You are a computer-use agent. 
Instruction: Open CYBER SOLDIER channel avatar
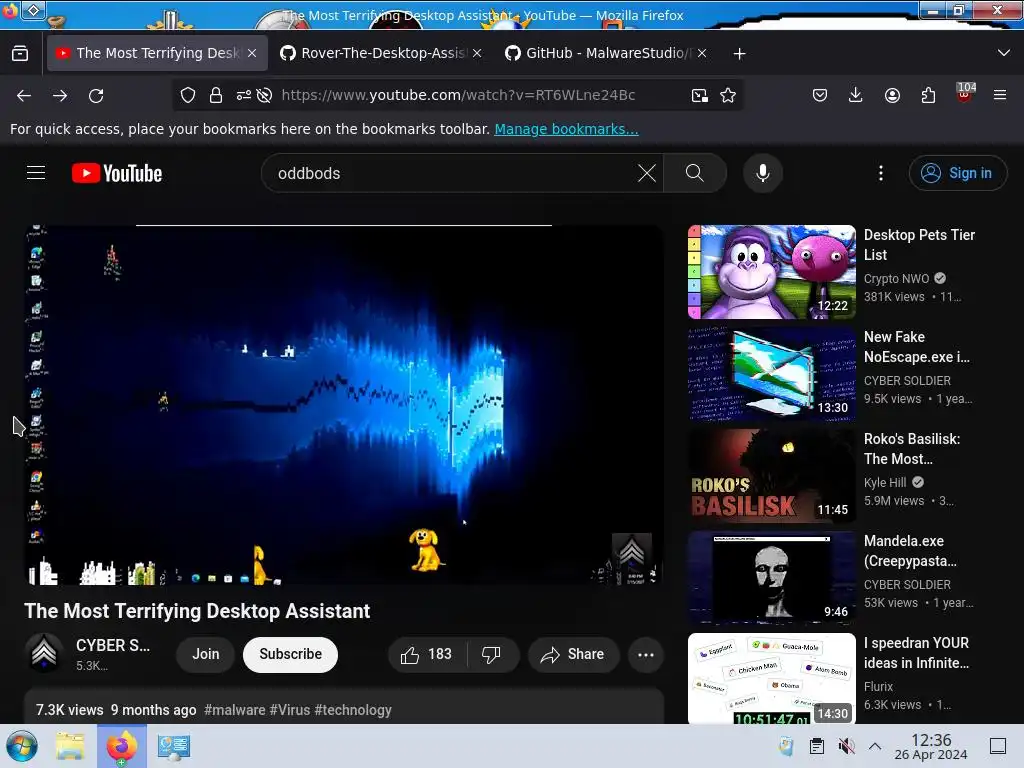click(x=44, y=653)
